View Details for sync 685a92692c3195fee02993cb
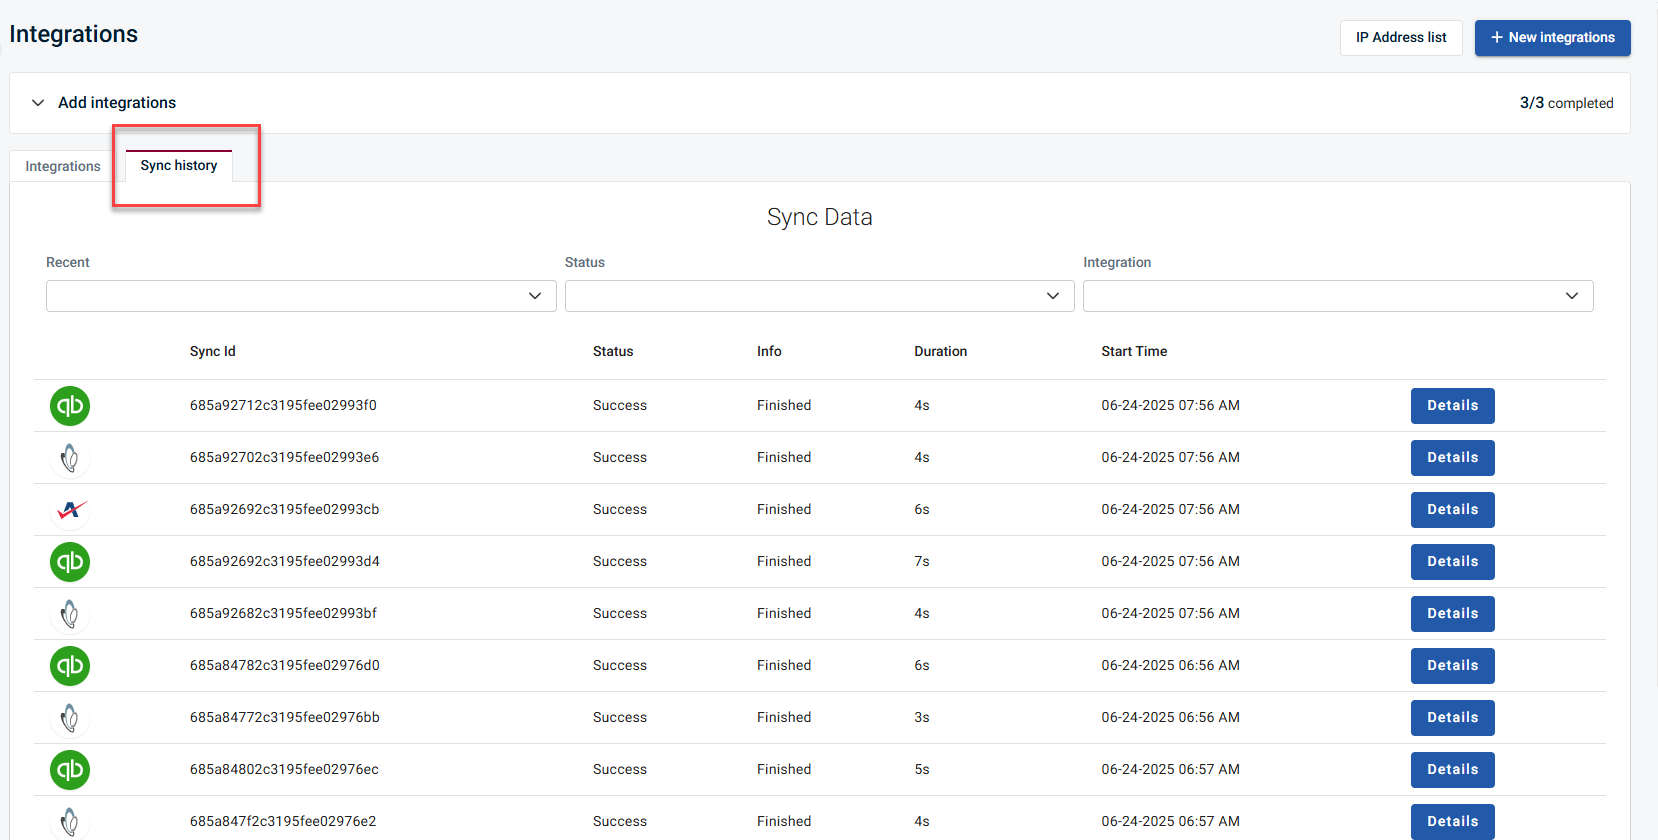 click(x=1452, y=510)
